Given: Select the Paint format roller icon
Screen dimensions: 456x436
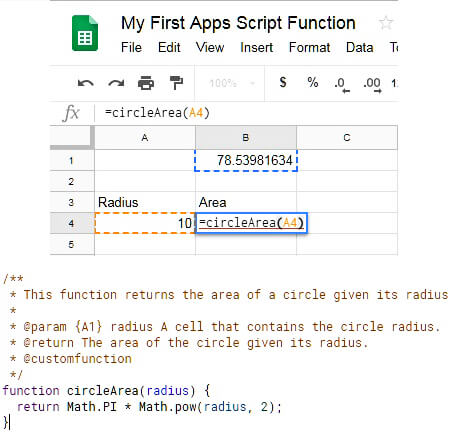Looking at the screenshot, I should pyautogui.click(x=176, y=83).
